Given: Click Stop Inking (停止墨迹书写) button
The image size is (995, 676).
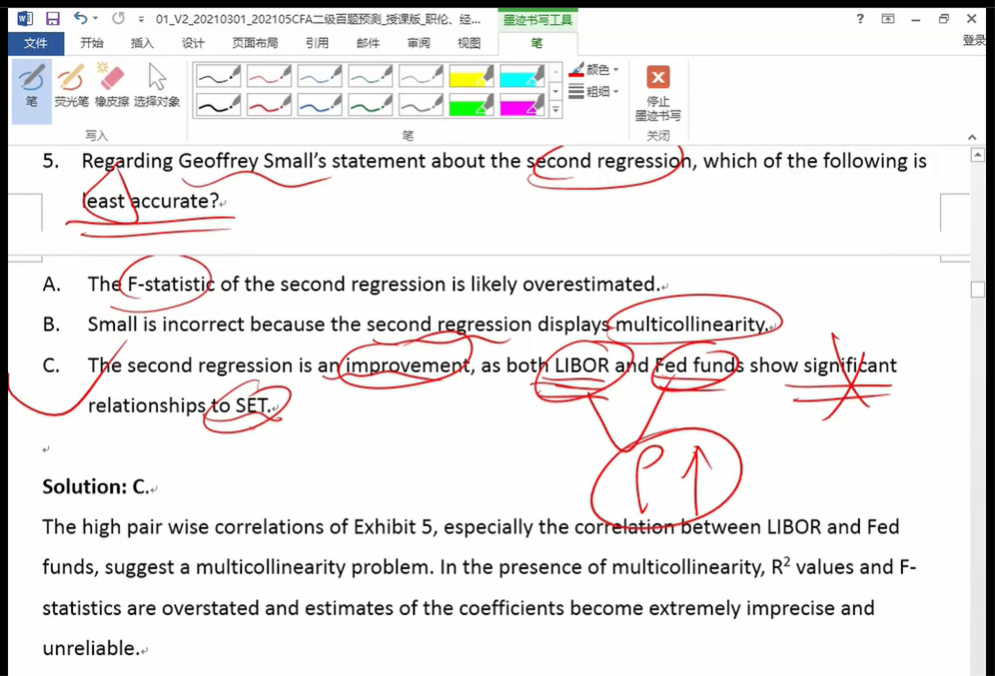Looking at the screenshot, I should tap(658, 92).
